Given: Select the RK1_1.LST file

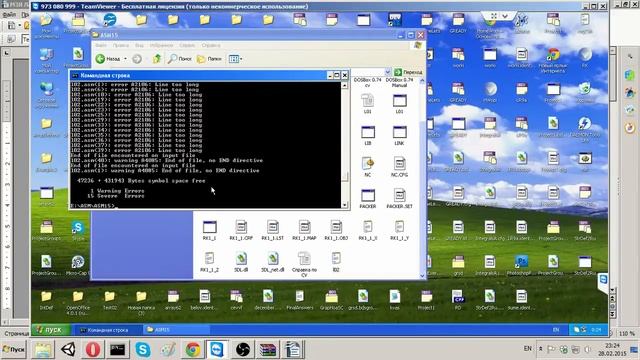Looking at the screenshot, I should pyautogui.click(x=273, y=230).
